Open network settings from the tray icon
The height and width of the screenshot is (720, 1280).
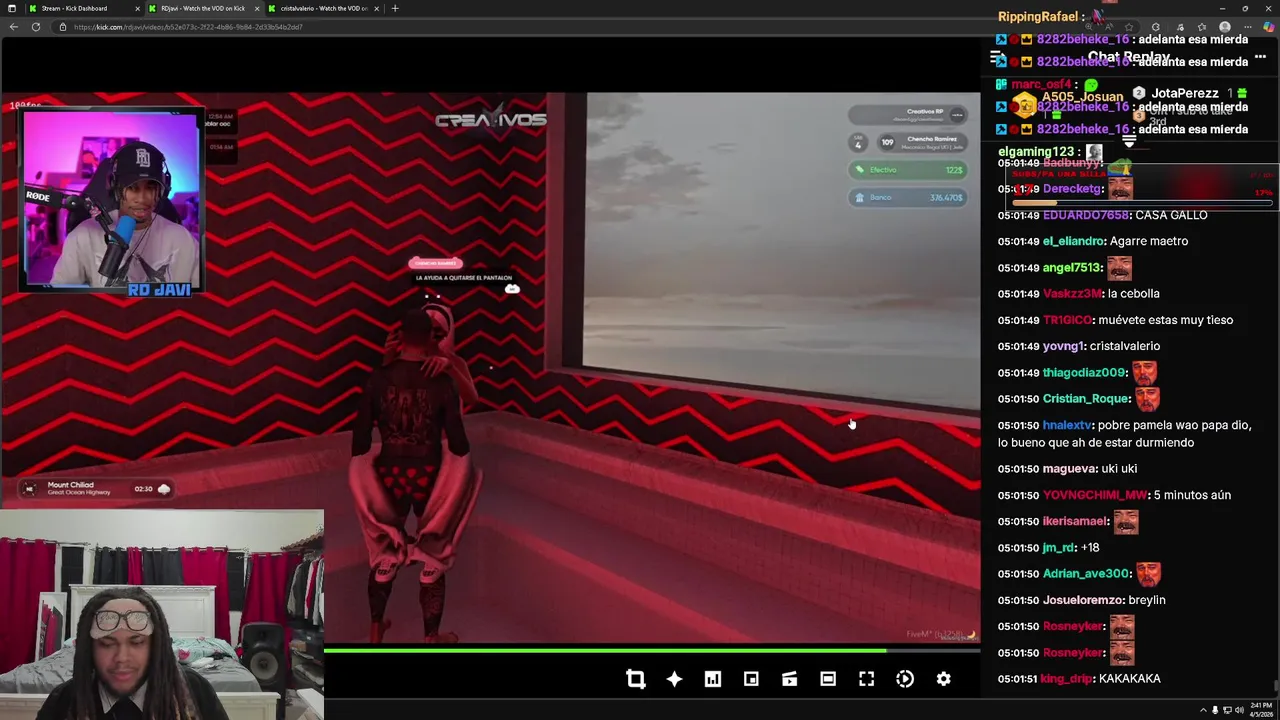1227,710
